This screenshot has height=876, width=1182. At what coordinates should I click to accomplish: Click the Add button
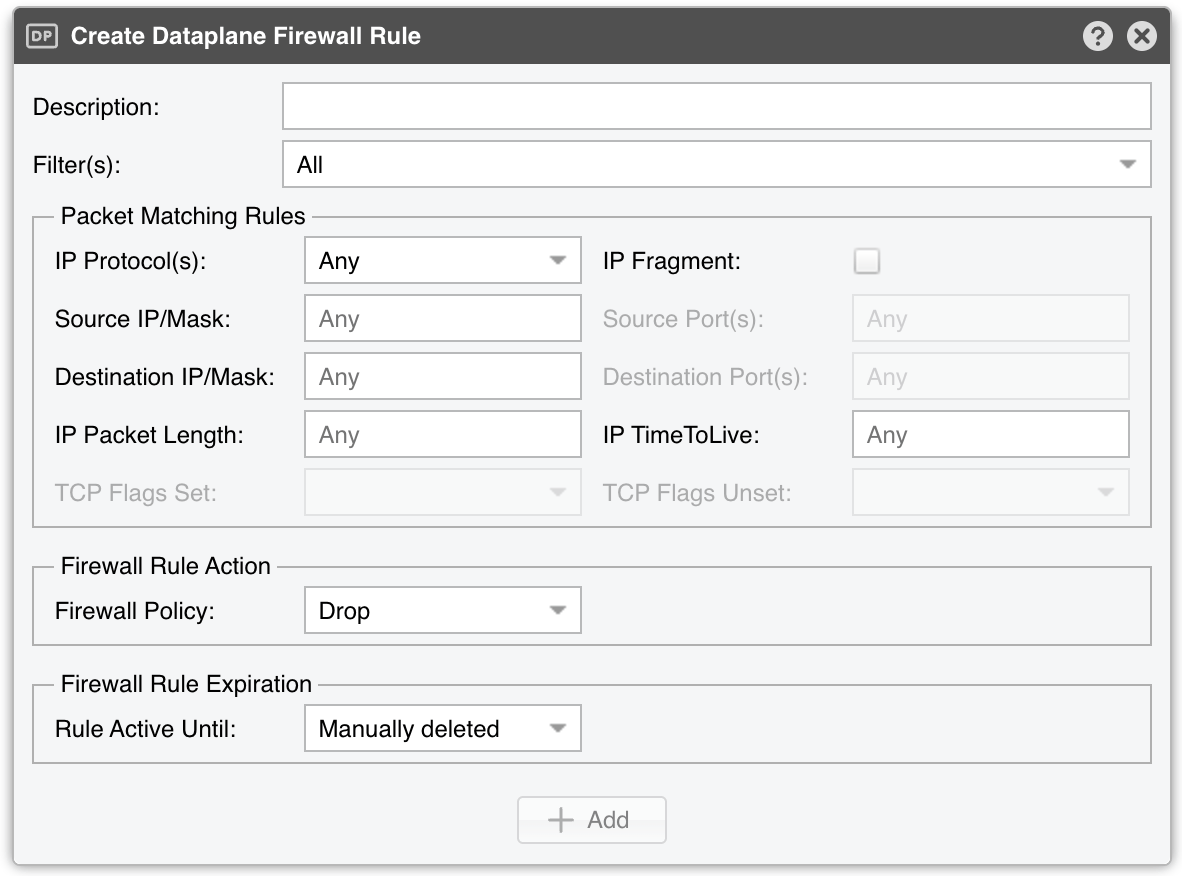592,819
